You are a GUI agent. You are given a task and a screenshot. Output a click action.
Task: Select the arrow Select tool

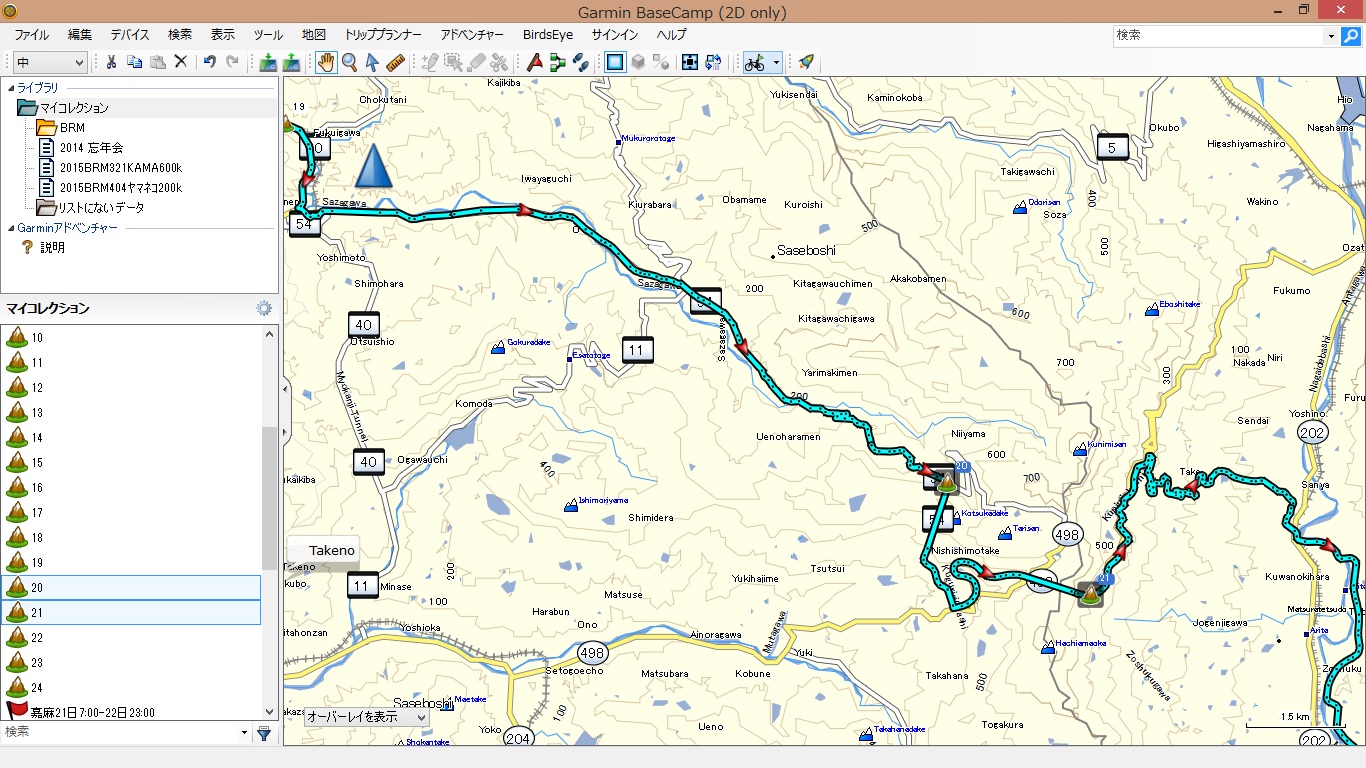(372, 62)
